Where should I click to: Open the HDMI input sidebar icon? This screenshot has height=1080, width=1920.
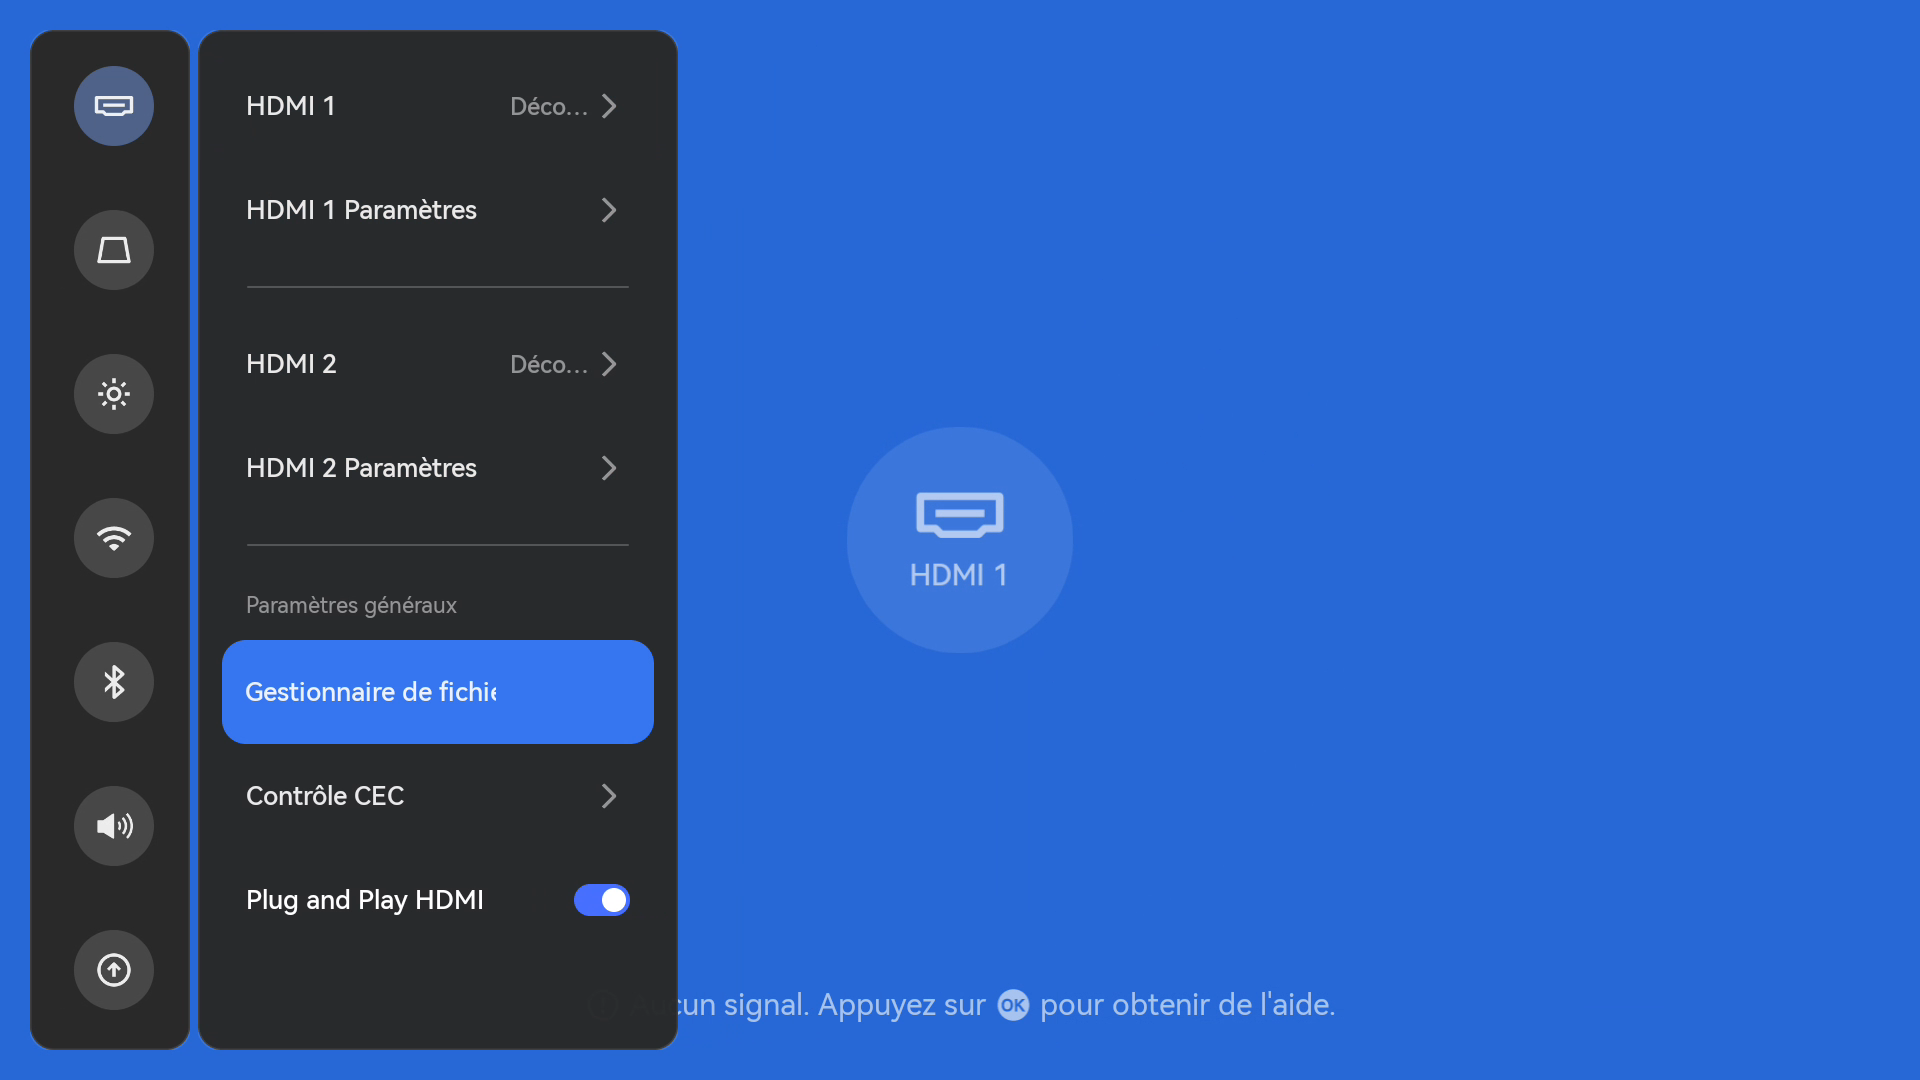pos(114,106)
